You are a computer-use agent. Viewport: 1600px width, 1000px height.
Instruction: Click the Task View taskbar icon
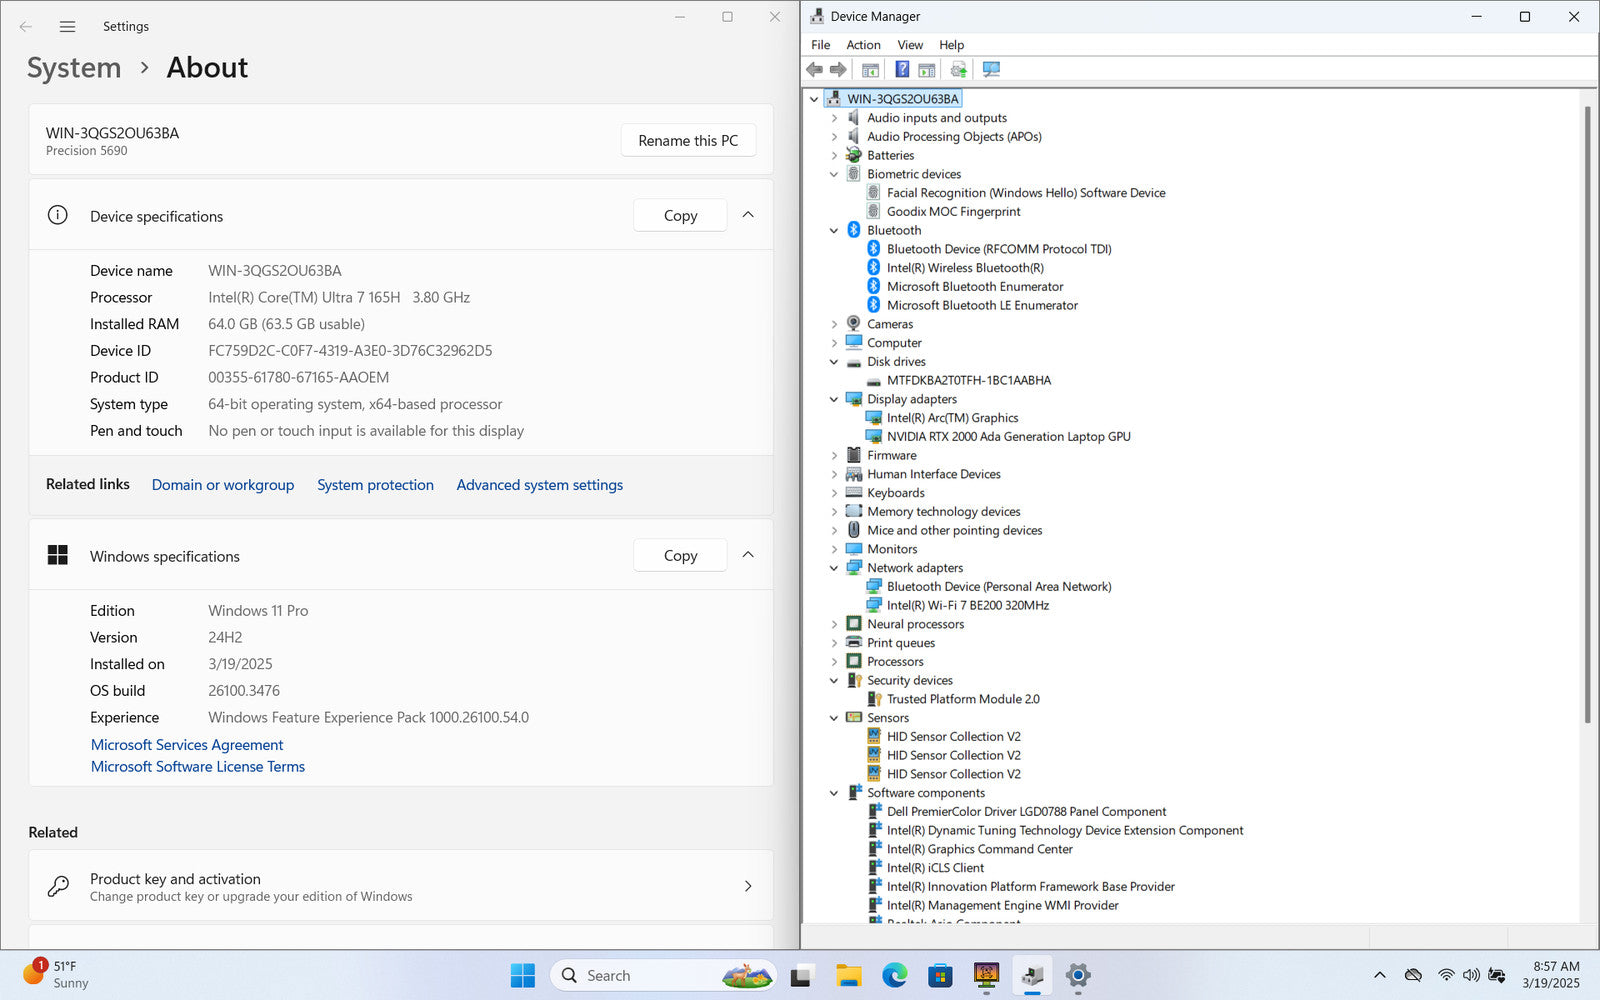802,976
